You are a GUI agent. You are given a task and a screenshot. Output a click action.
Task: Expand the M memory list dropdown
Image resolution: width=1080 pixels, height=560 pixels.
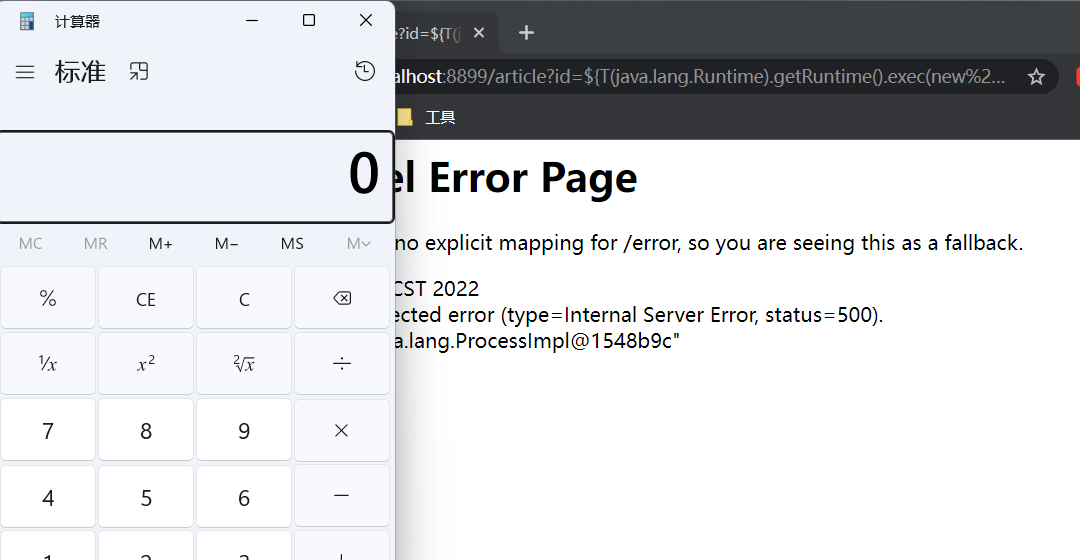tap(358, 243)
